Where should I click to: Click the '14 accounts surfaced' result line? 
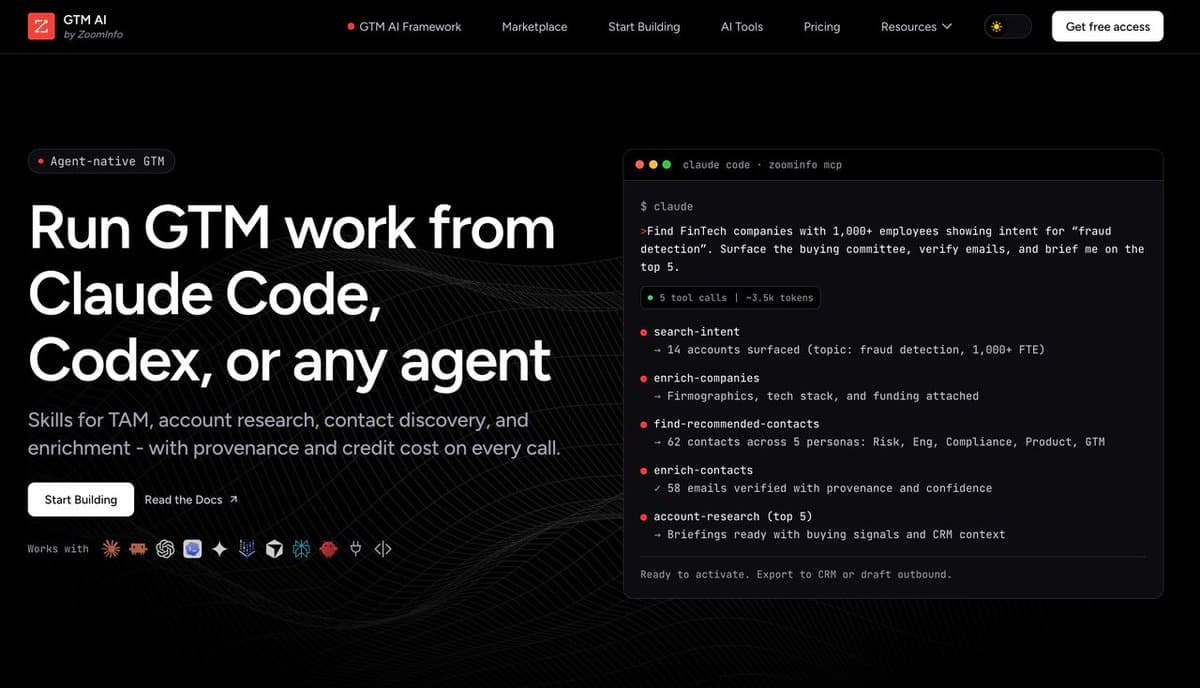click(x=849, y=350)
